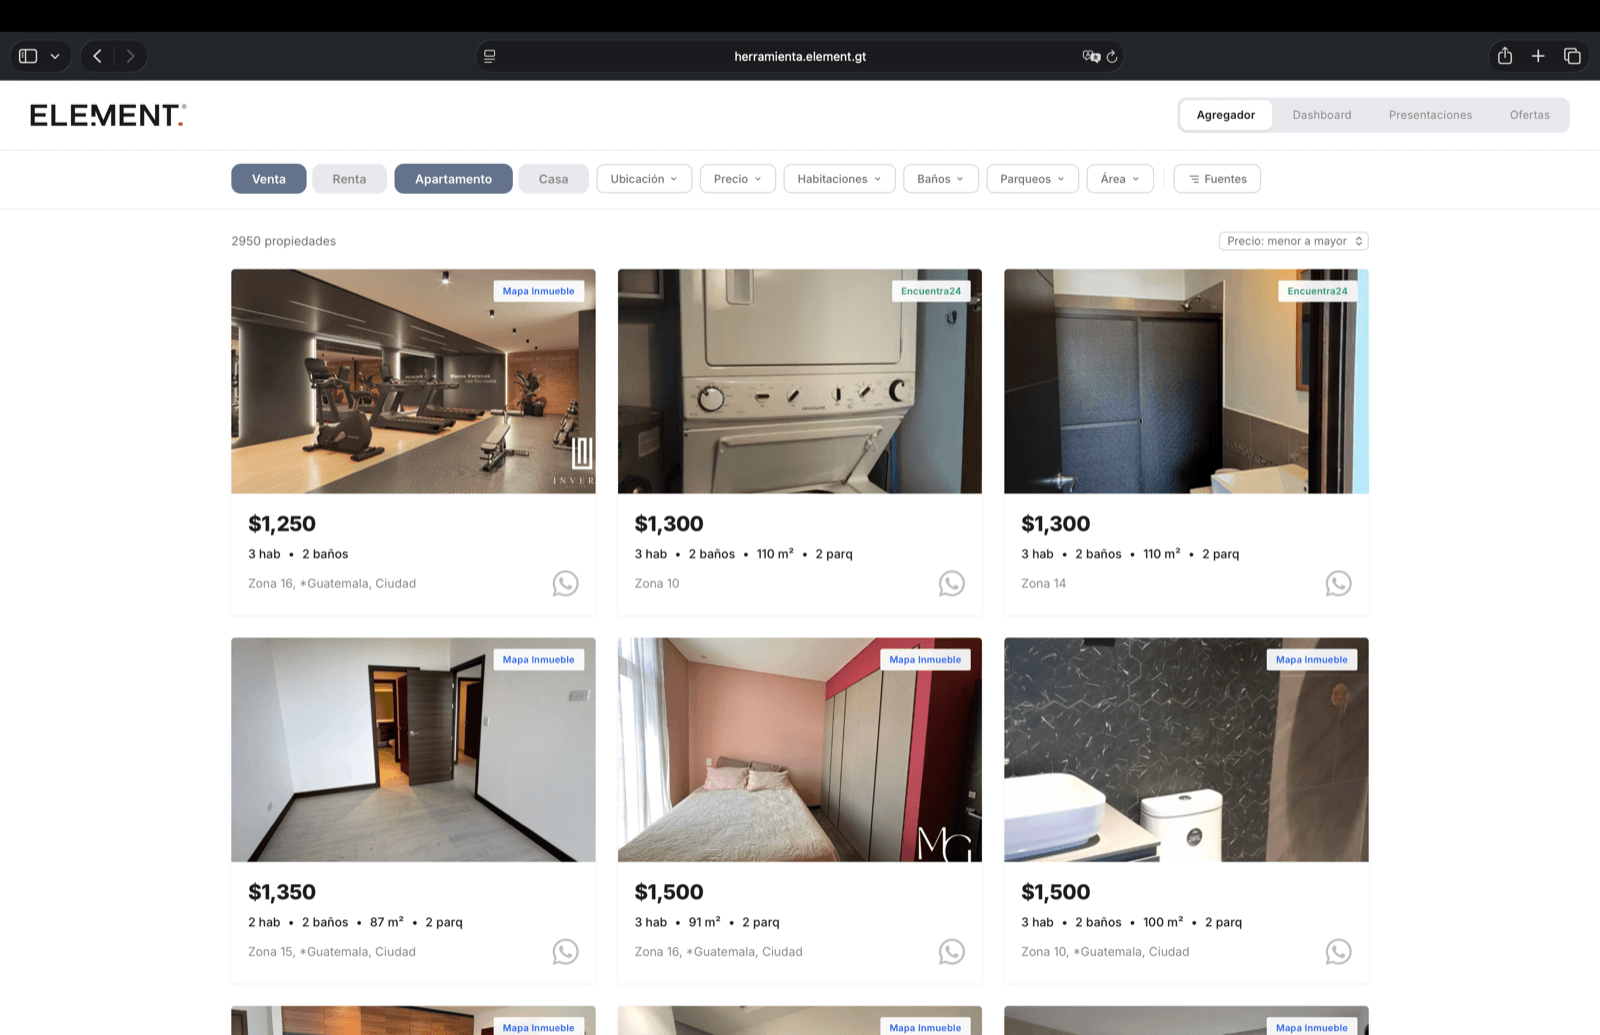Open a new tab with the plus icon
The height and width of the screenshot is (1035, 1600).
click(x=1538, y=56)
